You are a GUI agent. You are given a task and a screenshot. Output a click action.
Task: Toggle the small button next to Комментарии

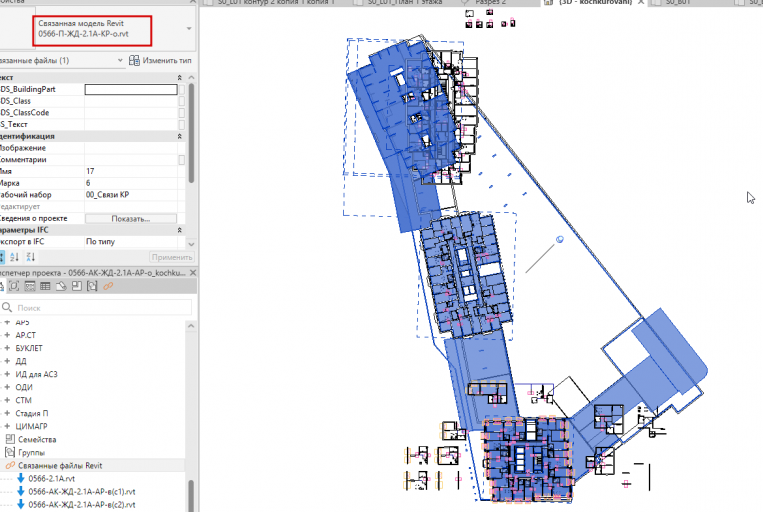(182, 160)
